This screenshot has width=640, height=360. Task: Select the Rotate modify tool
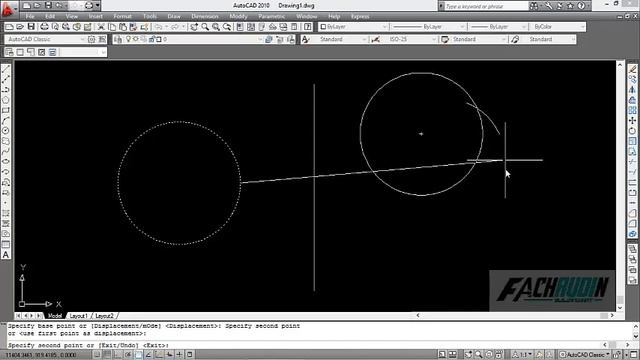pyautogui.click(x=632, y=131)
